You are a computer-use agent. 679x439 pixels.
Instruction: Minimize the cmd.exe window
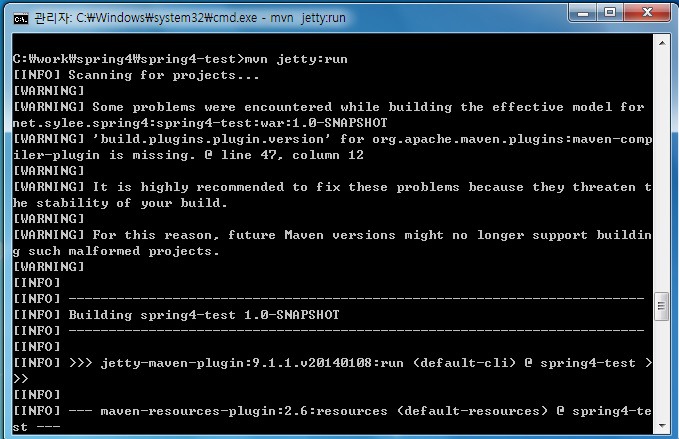pos(584,12)
